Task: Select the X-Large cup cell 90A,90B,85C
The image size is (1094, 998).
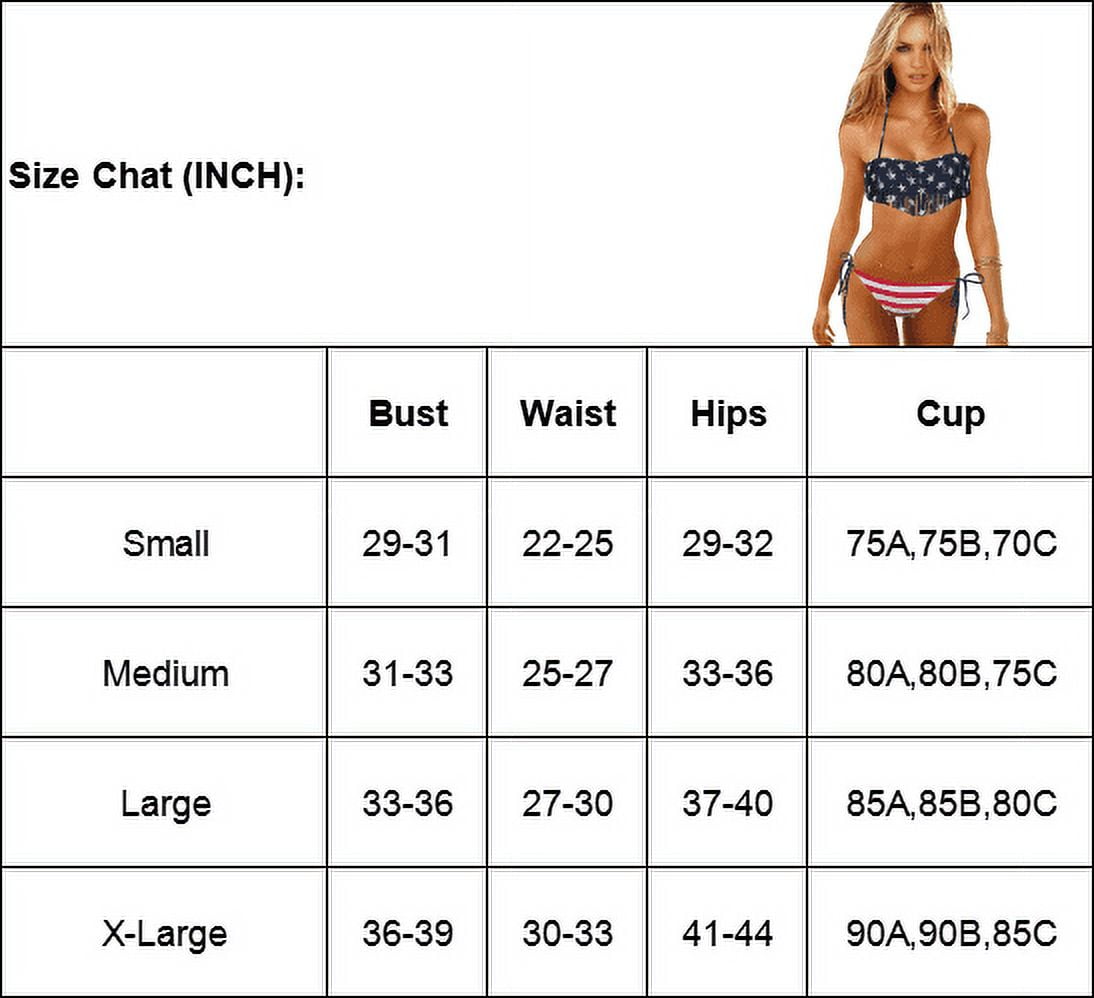Action: pos(950,933)
